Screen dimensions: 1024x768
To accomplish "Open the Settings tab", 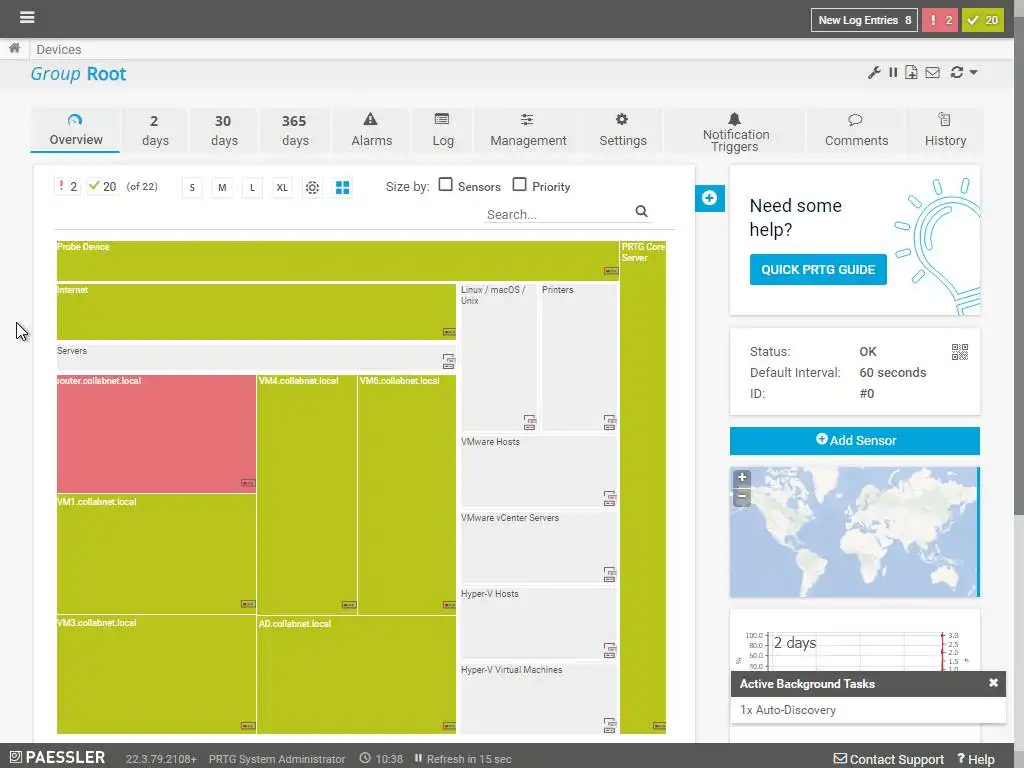I will tap(622, 131).
